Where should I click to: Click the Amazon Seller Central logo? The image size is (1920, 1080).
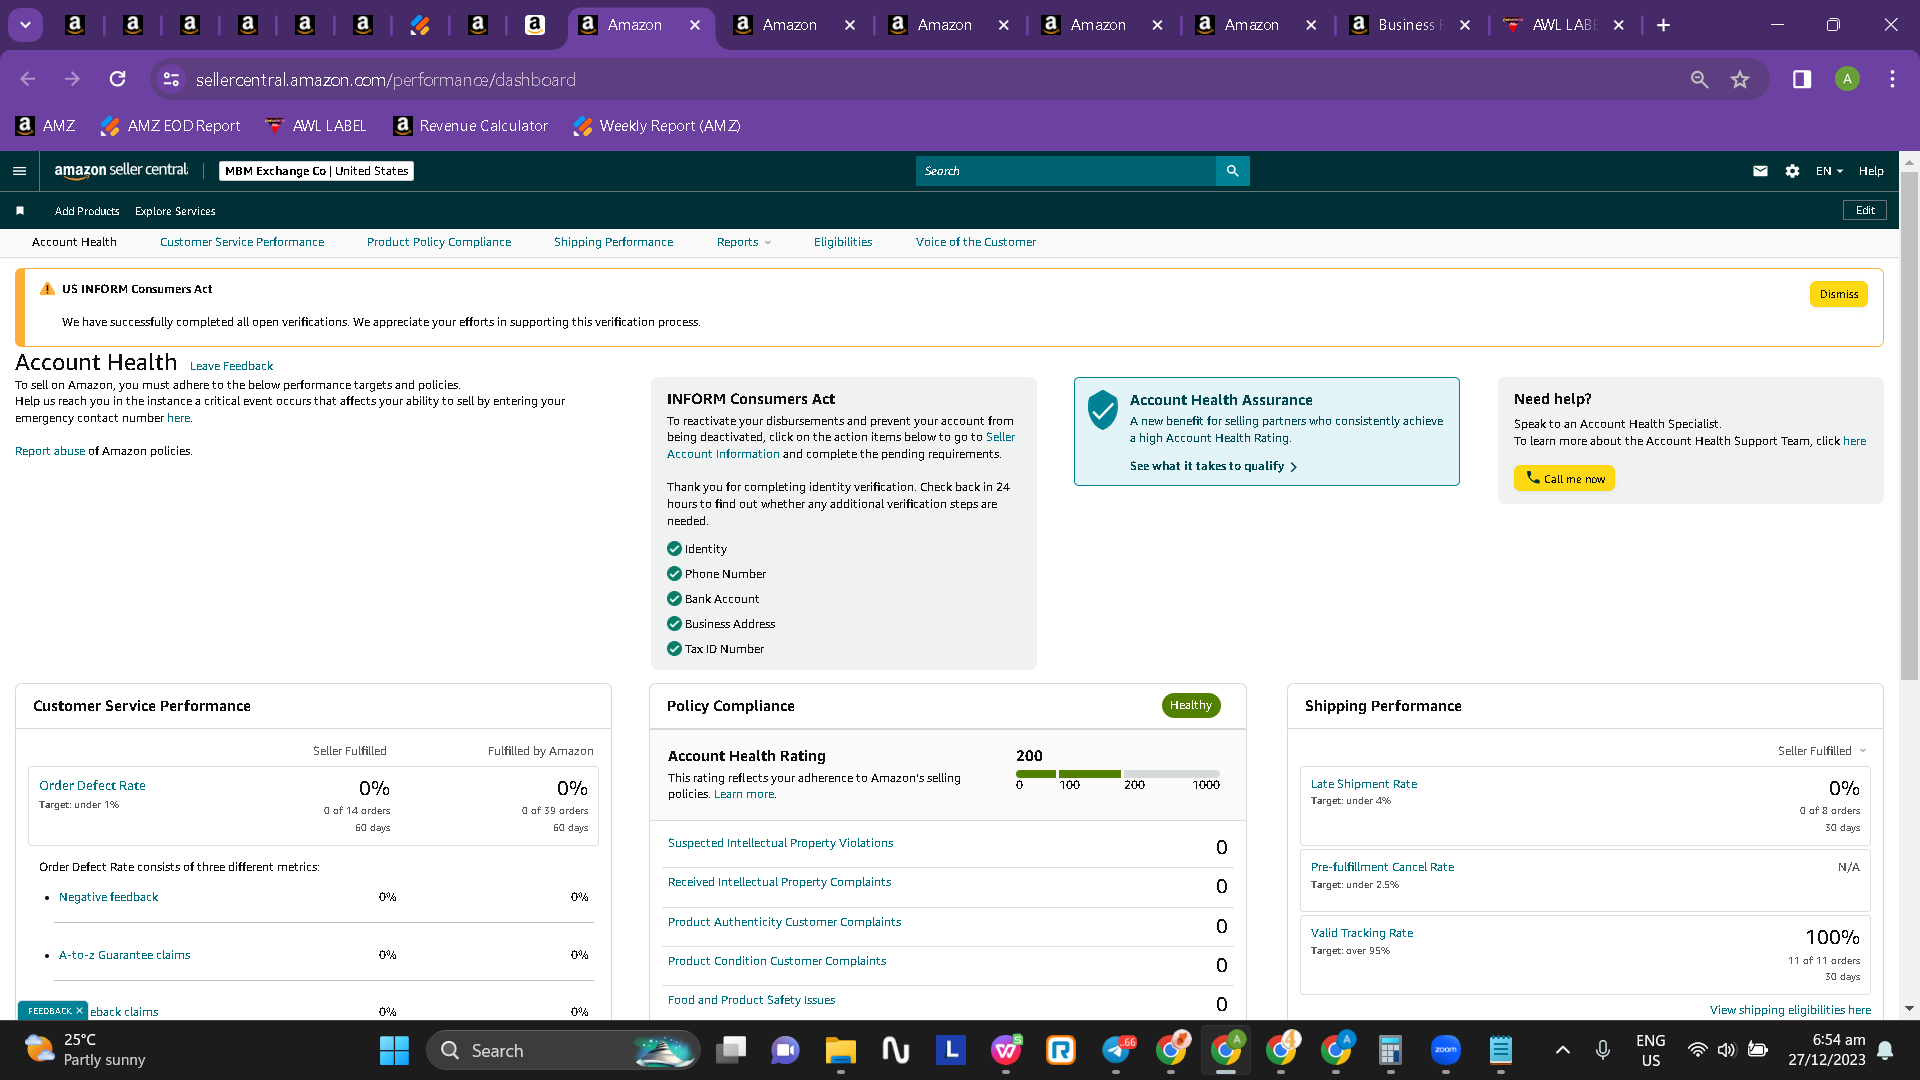[x=121, y=171]
